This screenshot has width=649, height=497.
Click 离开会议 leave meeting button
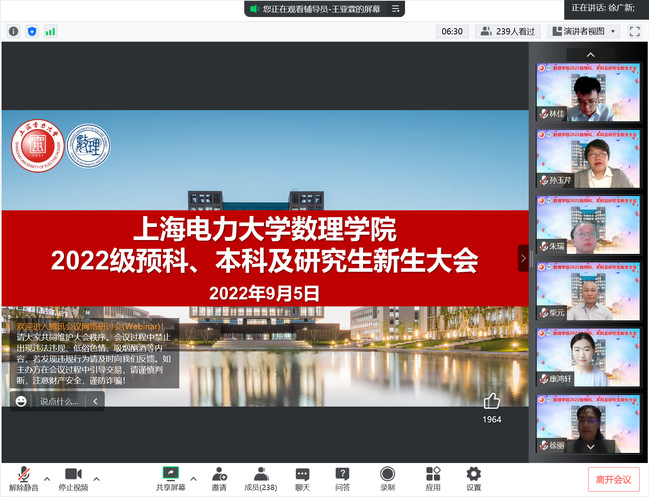point(614,480)
